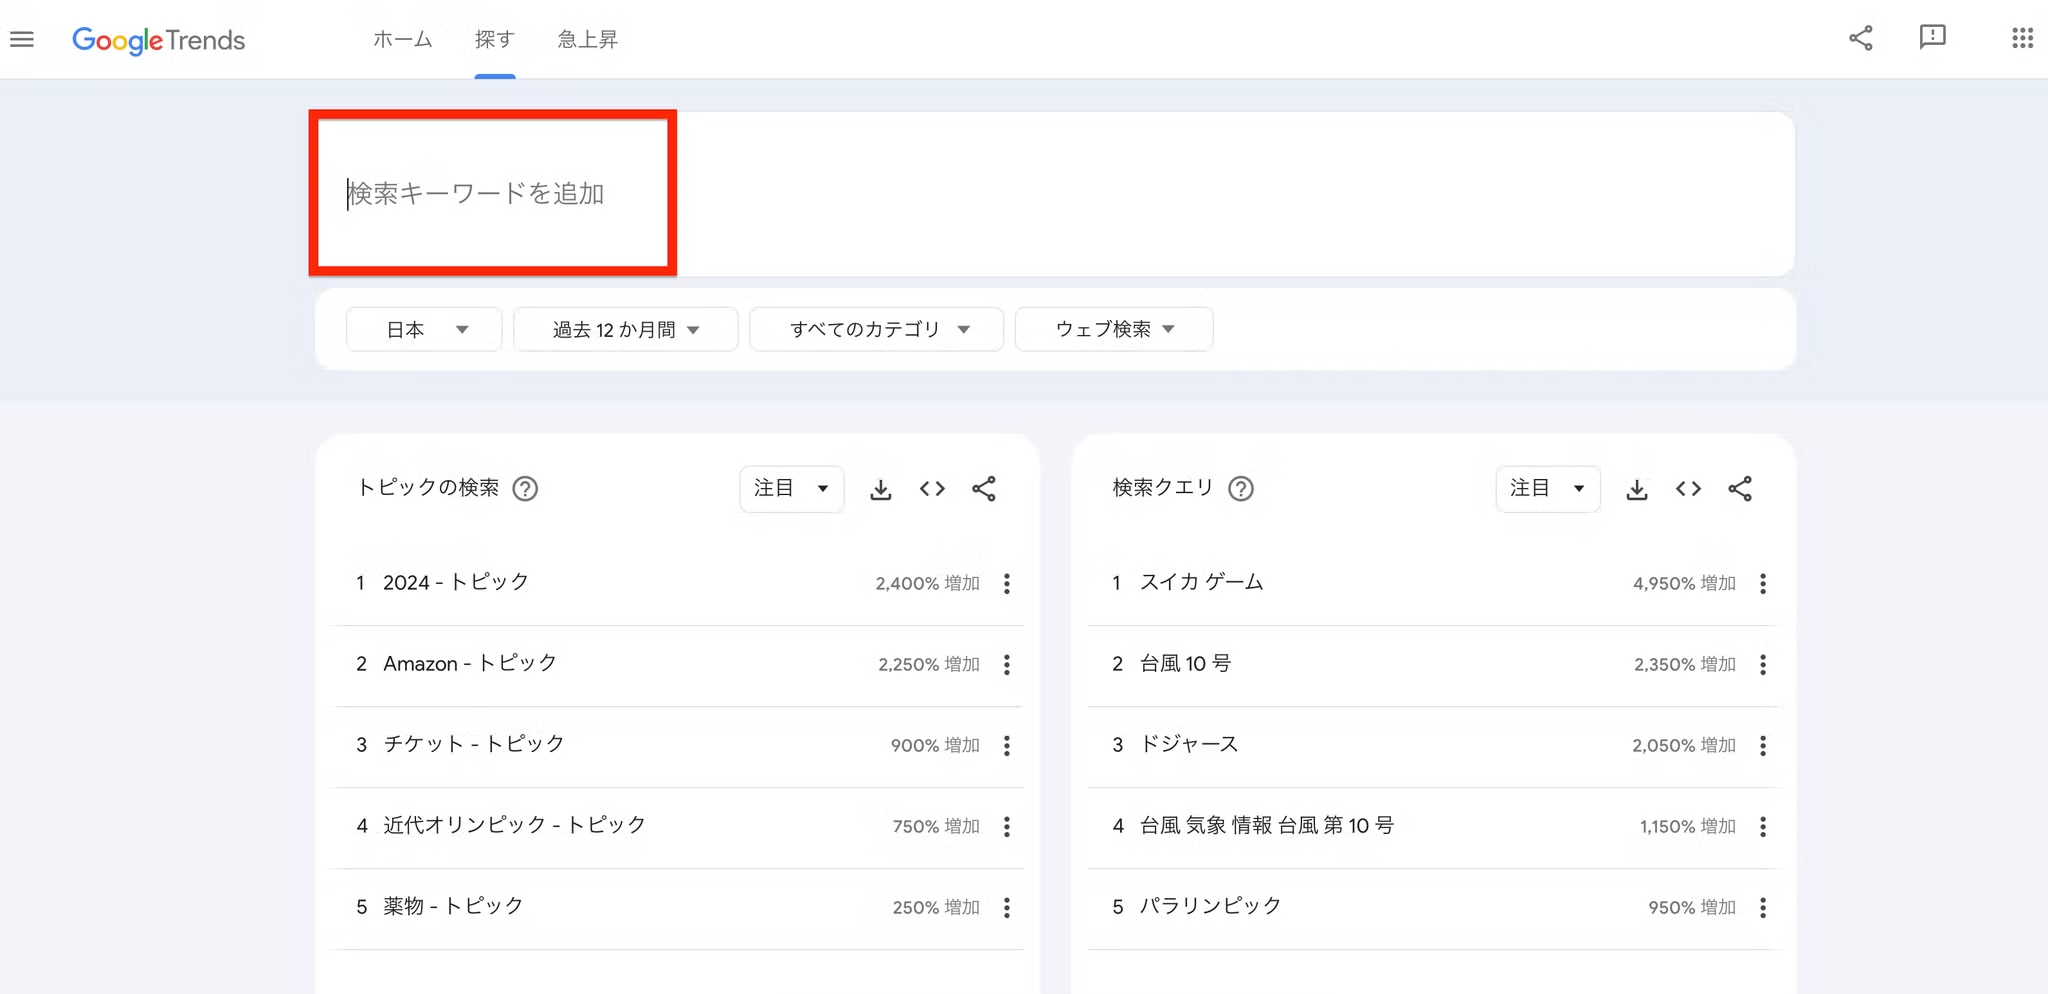Open 注目 dropdown in トピックの検索 card
The height and width of the screenshot is (994, 2048).
(x=791, y=488)
